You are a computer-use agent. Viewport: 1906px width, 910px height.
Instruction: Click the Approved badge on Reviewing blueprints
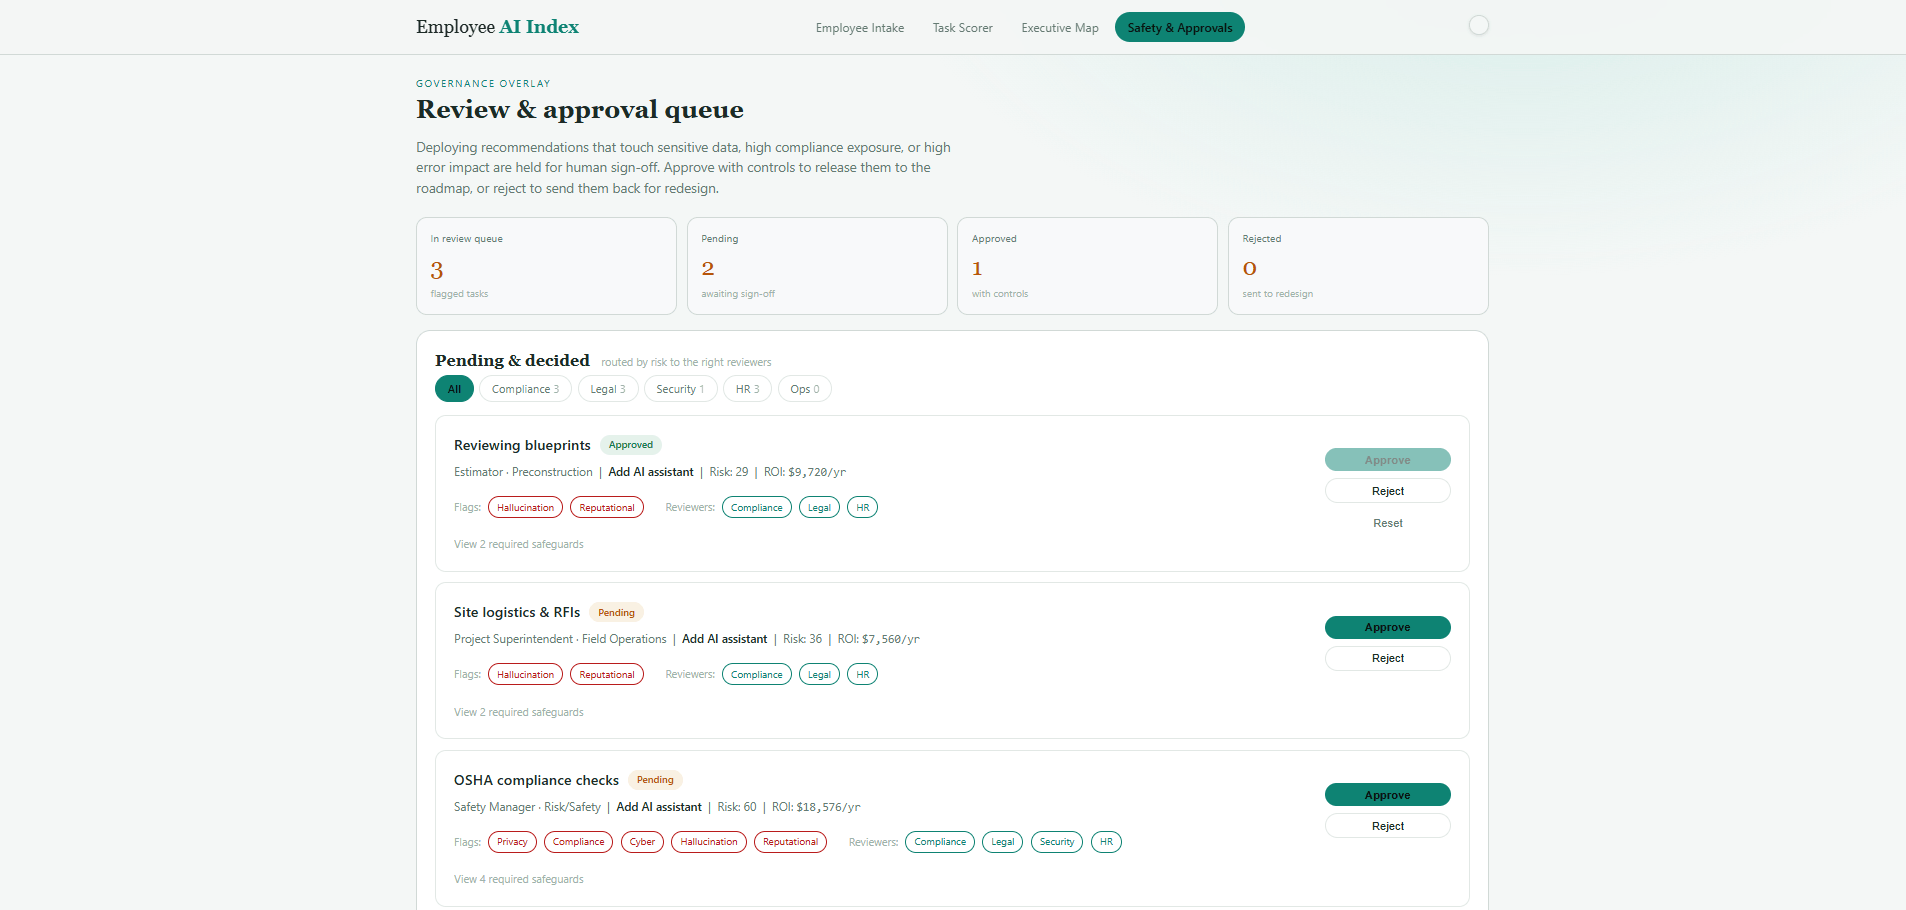[631, 445]
